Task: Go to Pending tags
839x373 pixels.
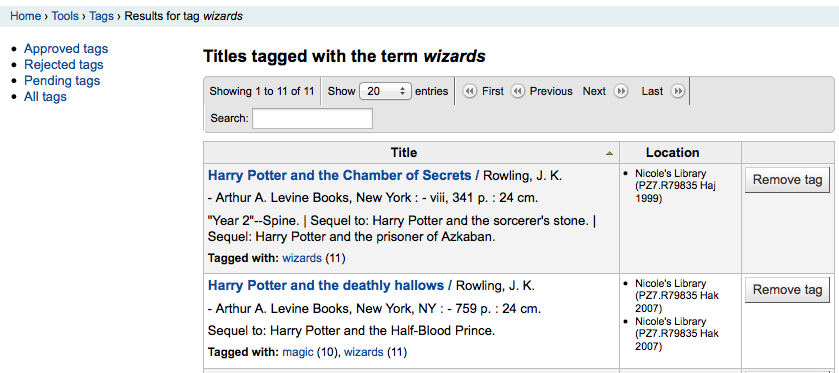Action: pos(62,81)
